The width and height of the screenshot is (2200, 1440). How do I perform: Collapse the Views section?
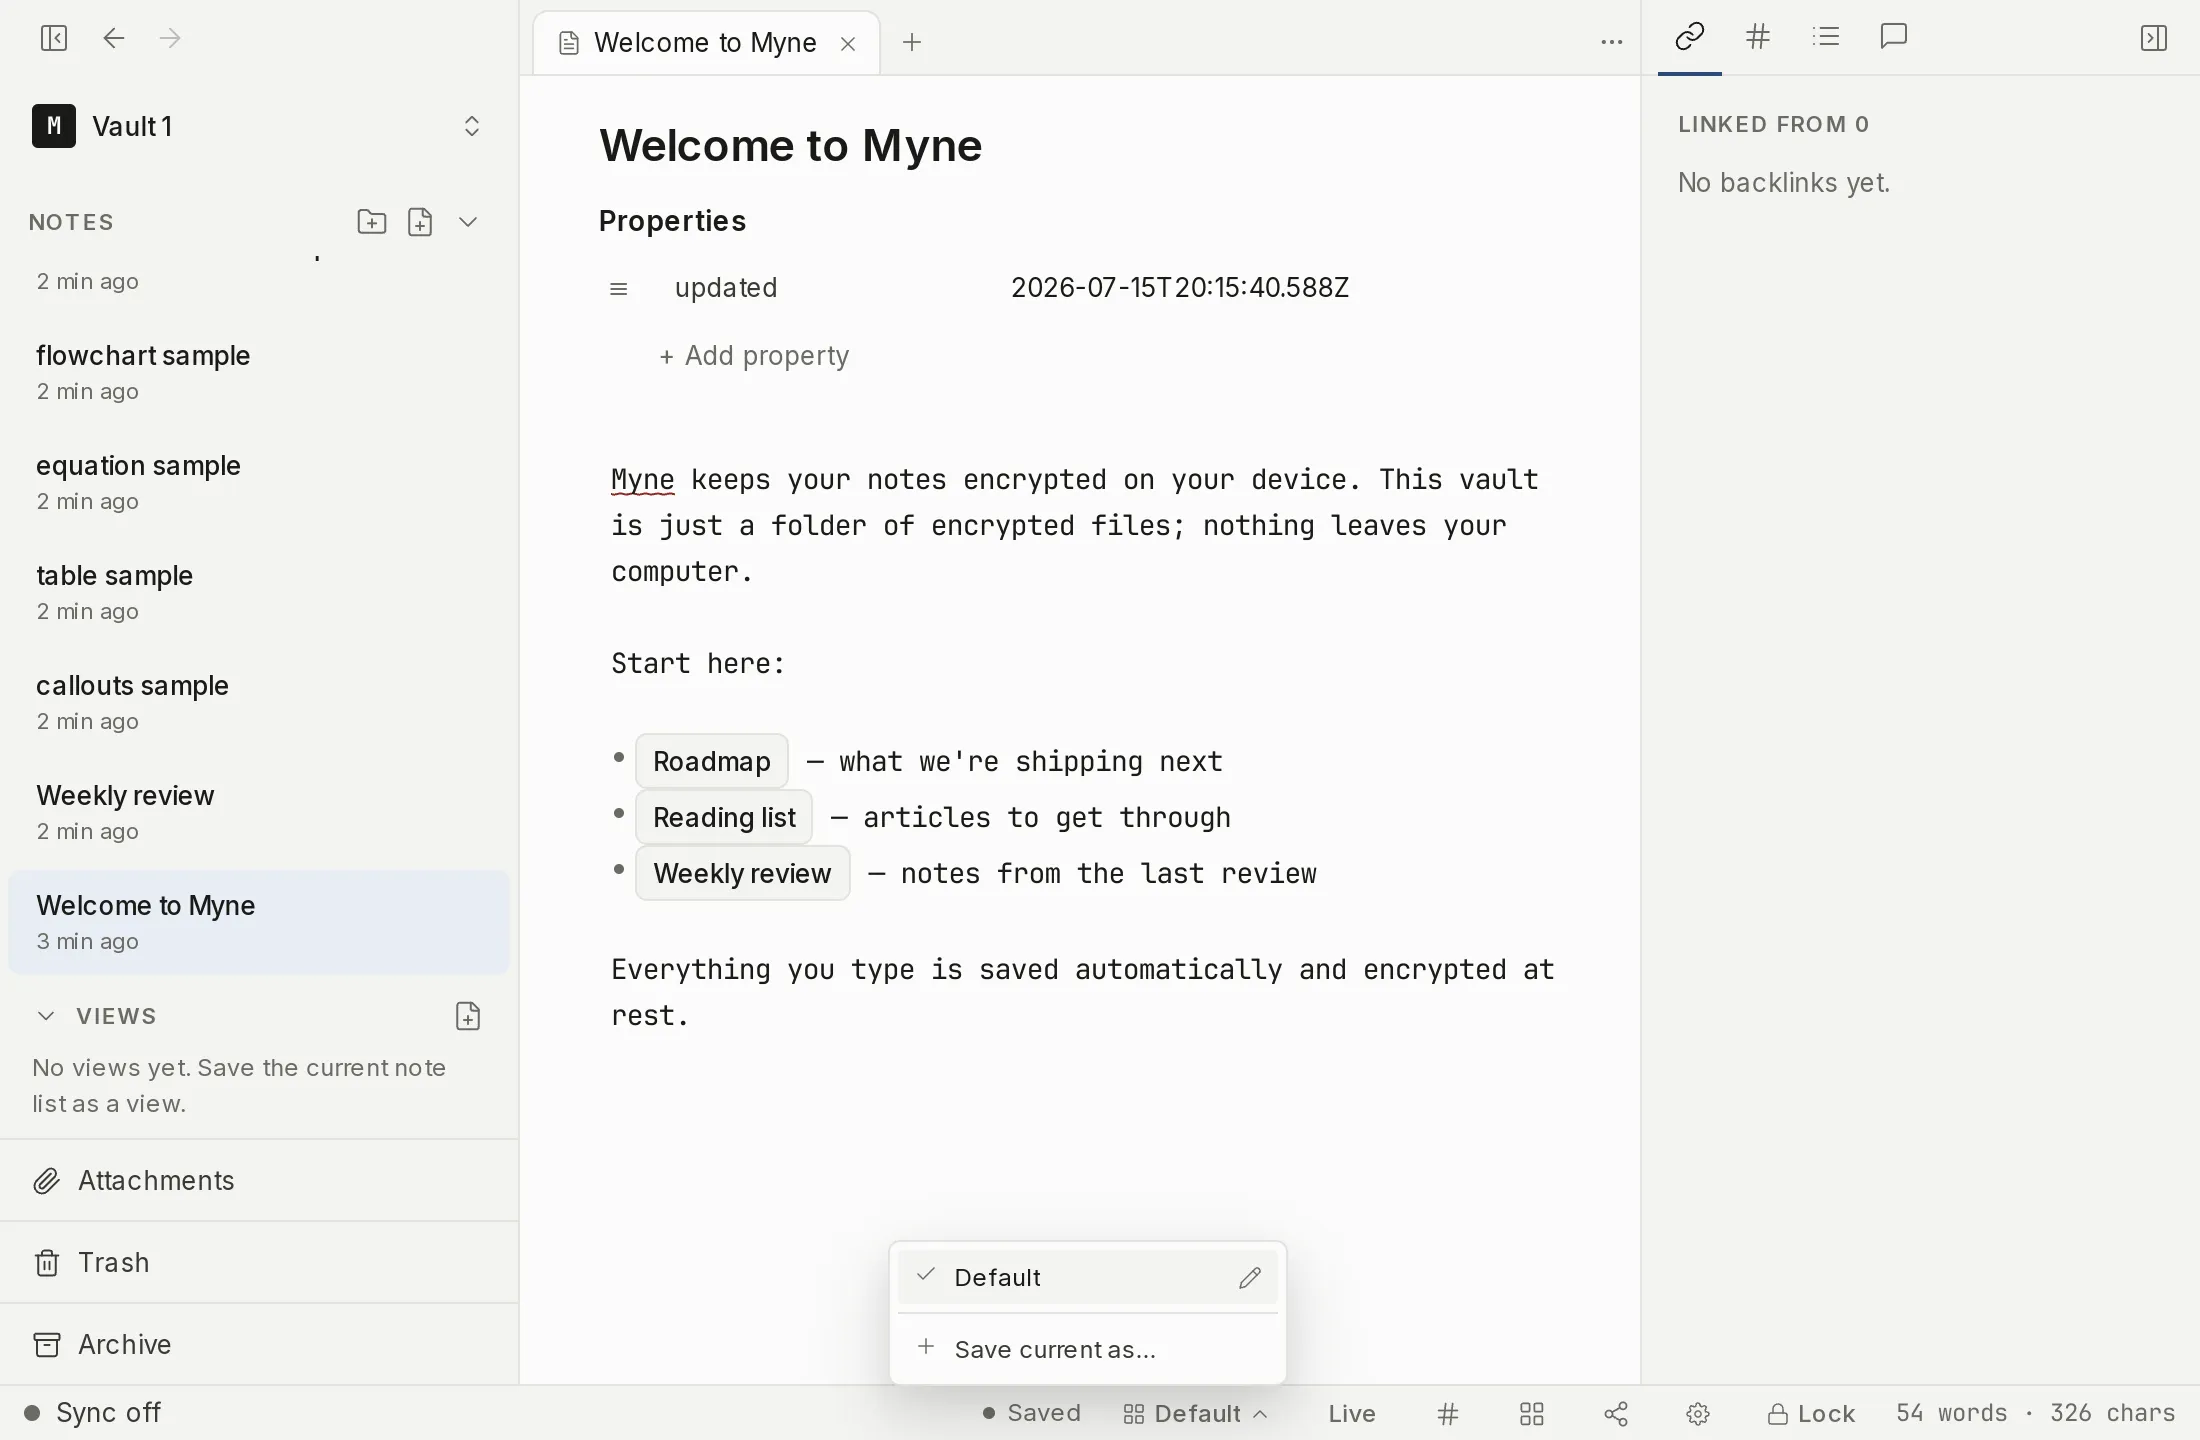(x=46, y=1016)
